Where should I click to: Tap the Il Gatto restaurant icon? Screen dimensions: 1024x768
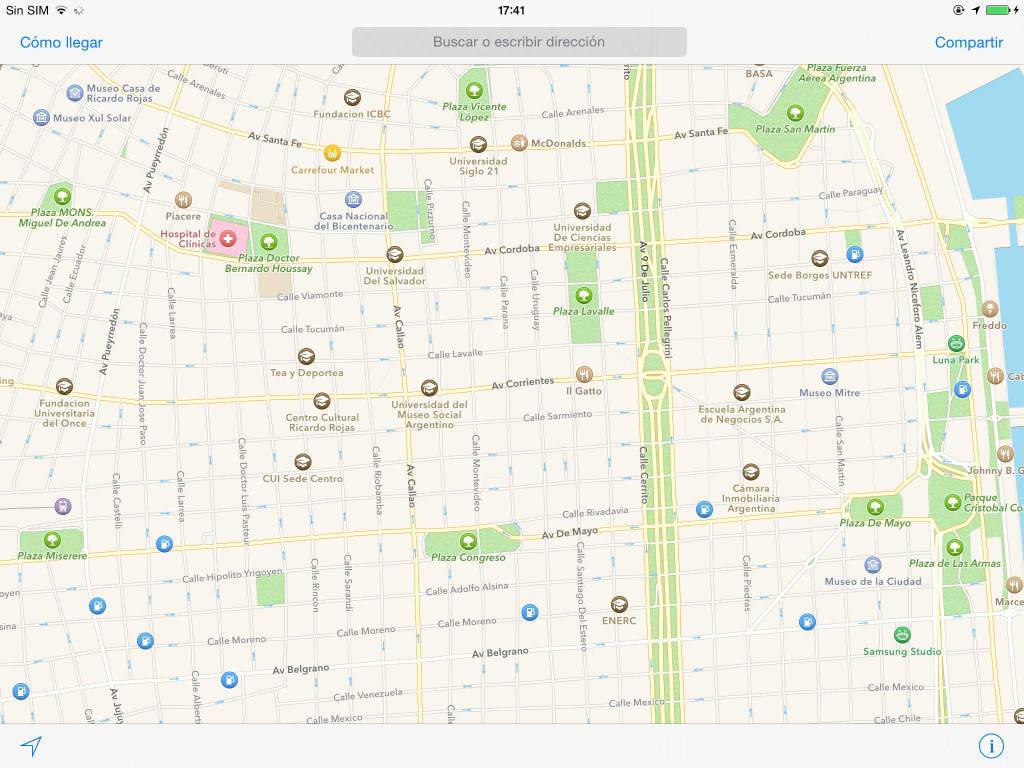[x=585, y=374]
